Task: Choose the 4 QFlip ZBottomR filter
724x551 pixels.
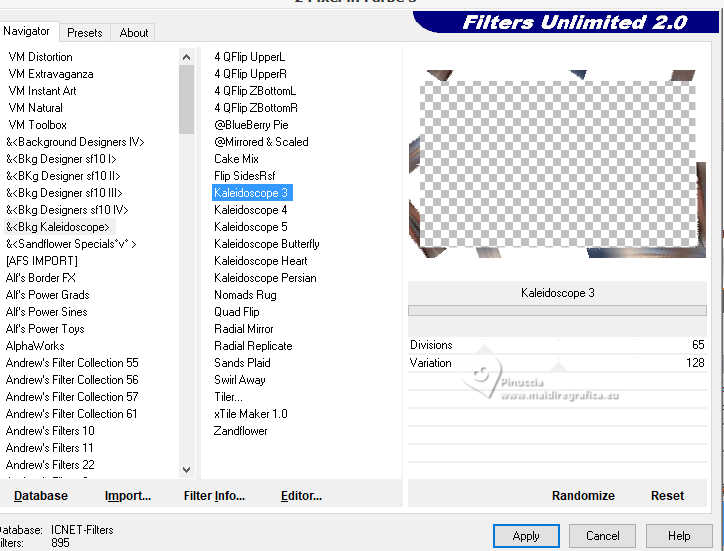Action: [256, 108]
